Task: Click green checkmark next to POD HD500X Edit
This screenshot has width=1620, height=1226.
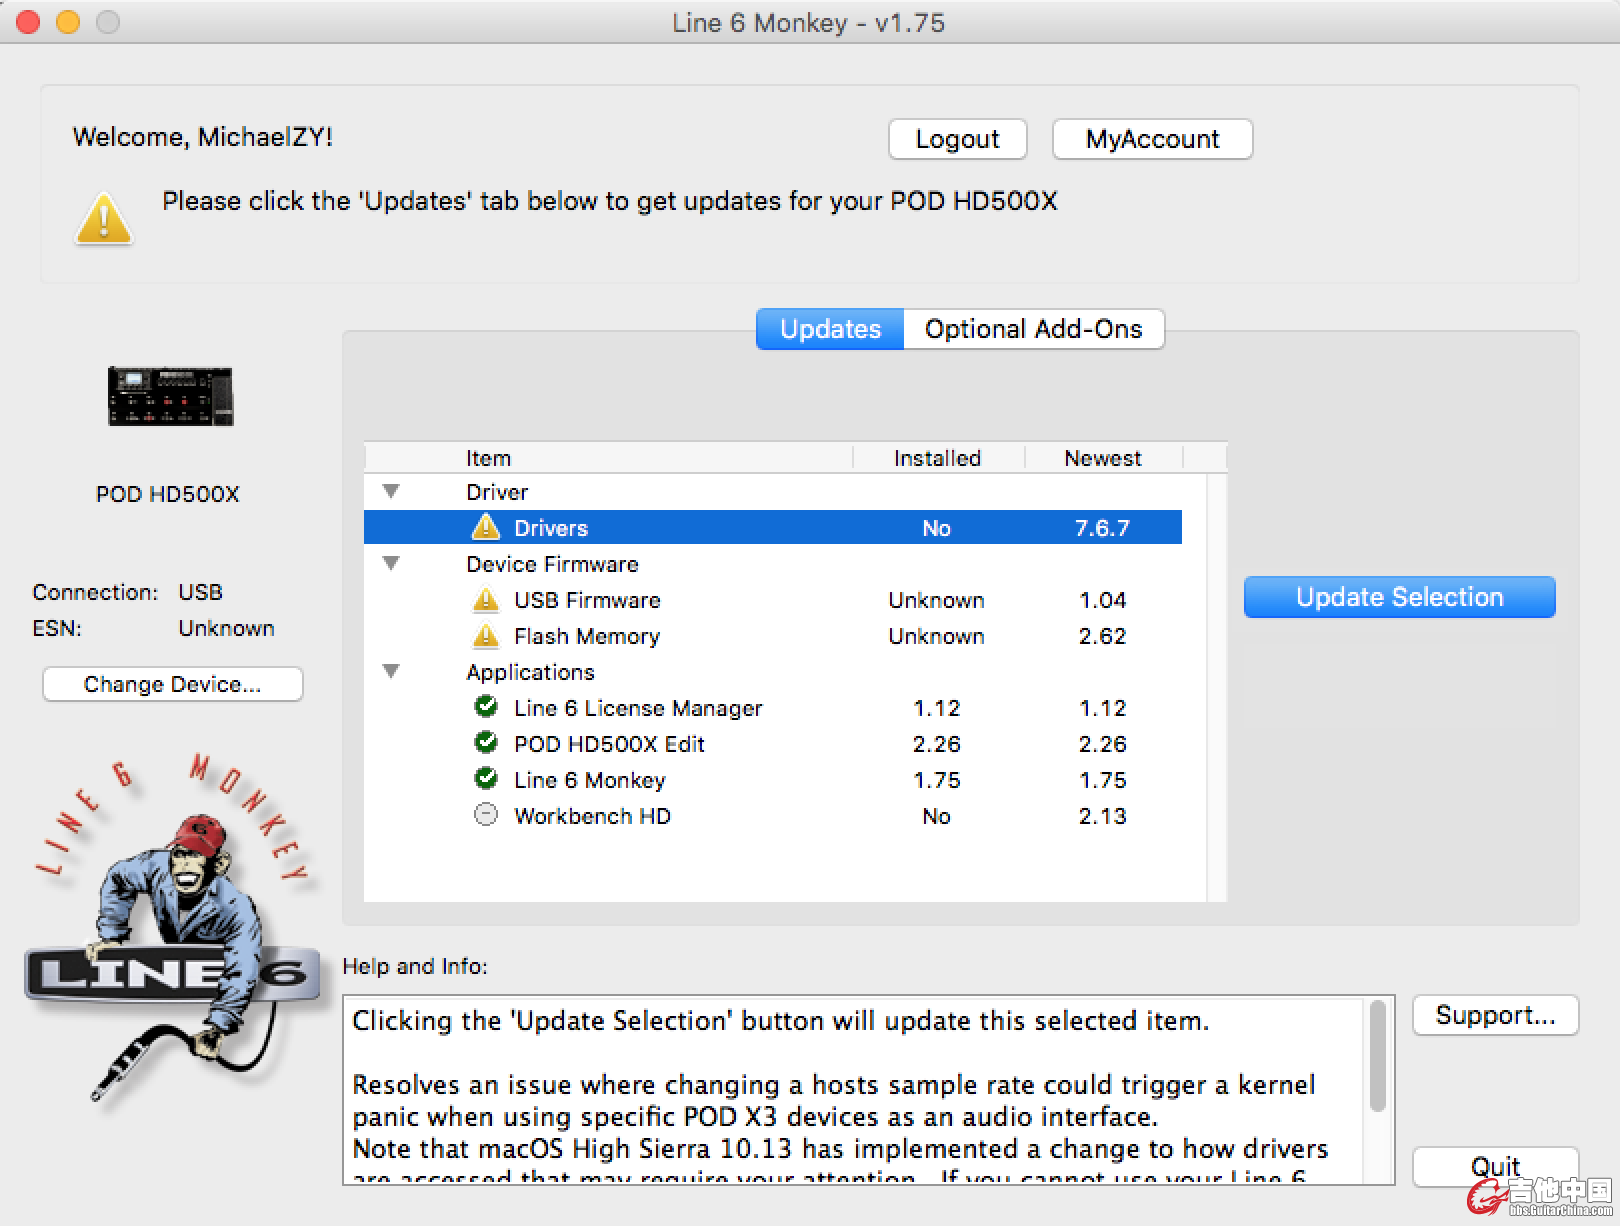Action: point(485,743)
